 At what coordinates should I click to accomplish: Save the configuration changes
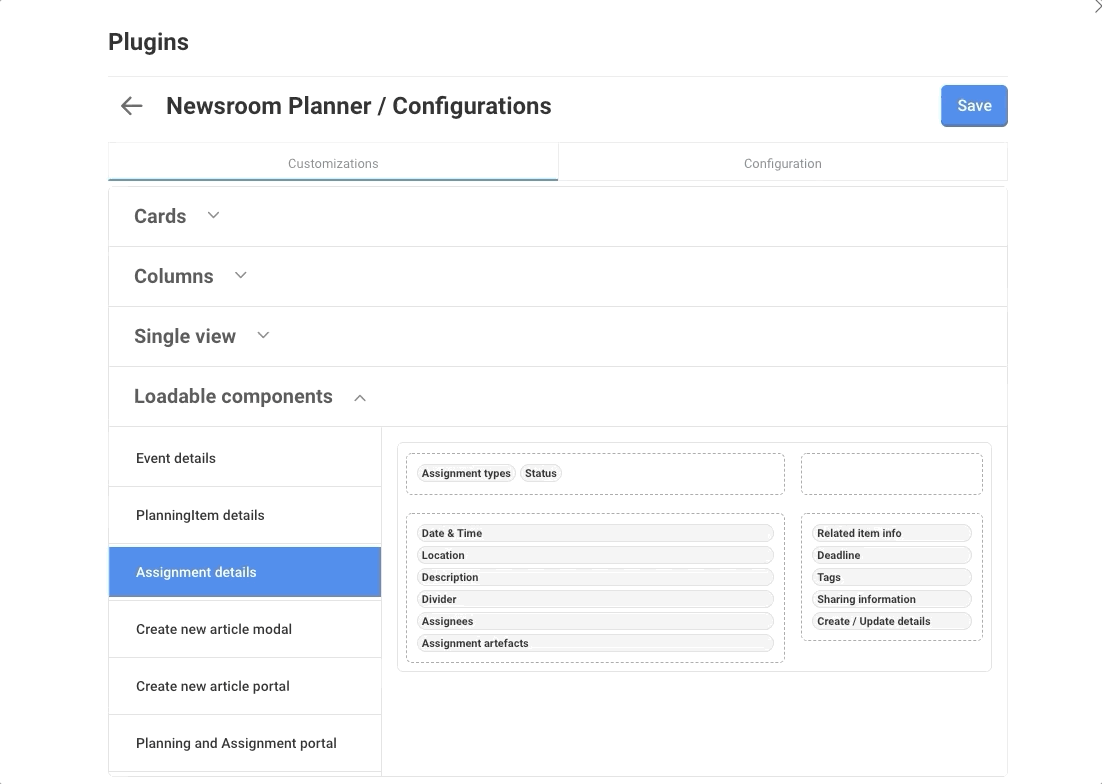(x=973, y=106)
